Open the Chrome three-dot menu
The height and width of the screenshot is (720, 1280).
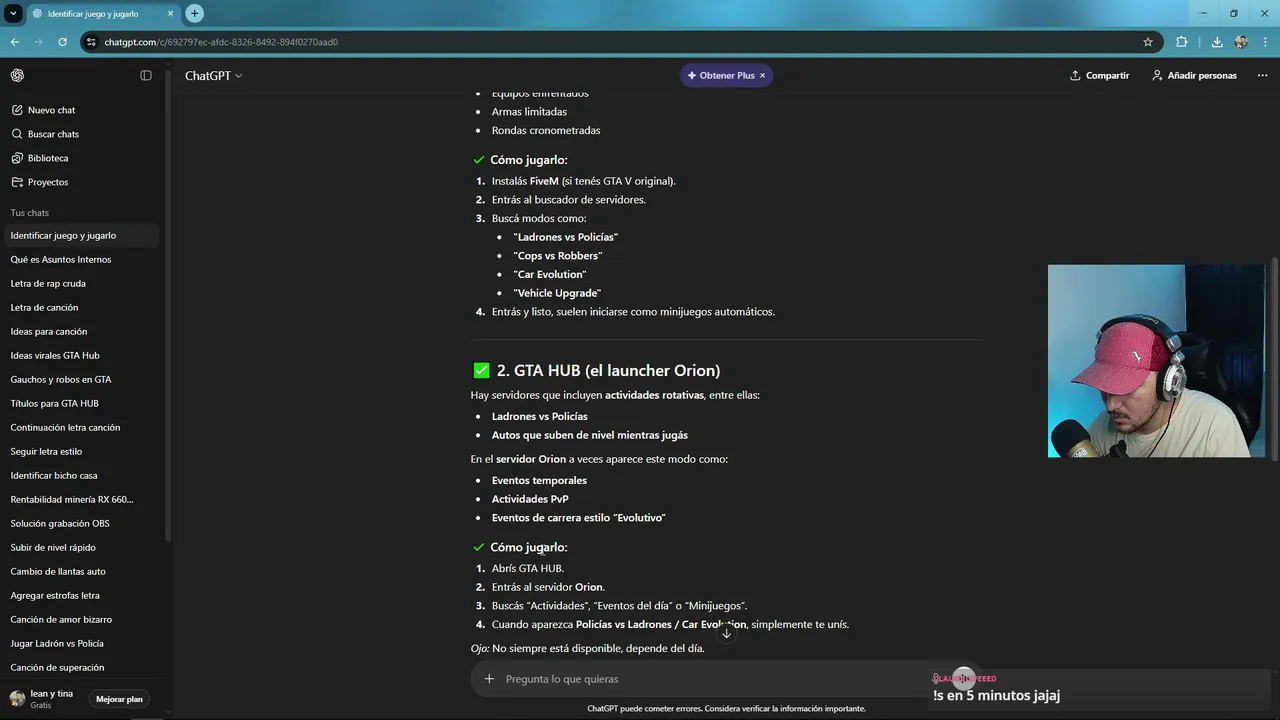coord(1265,42)
